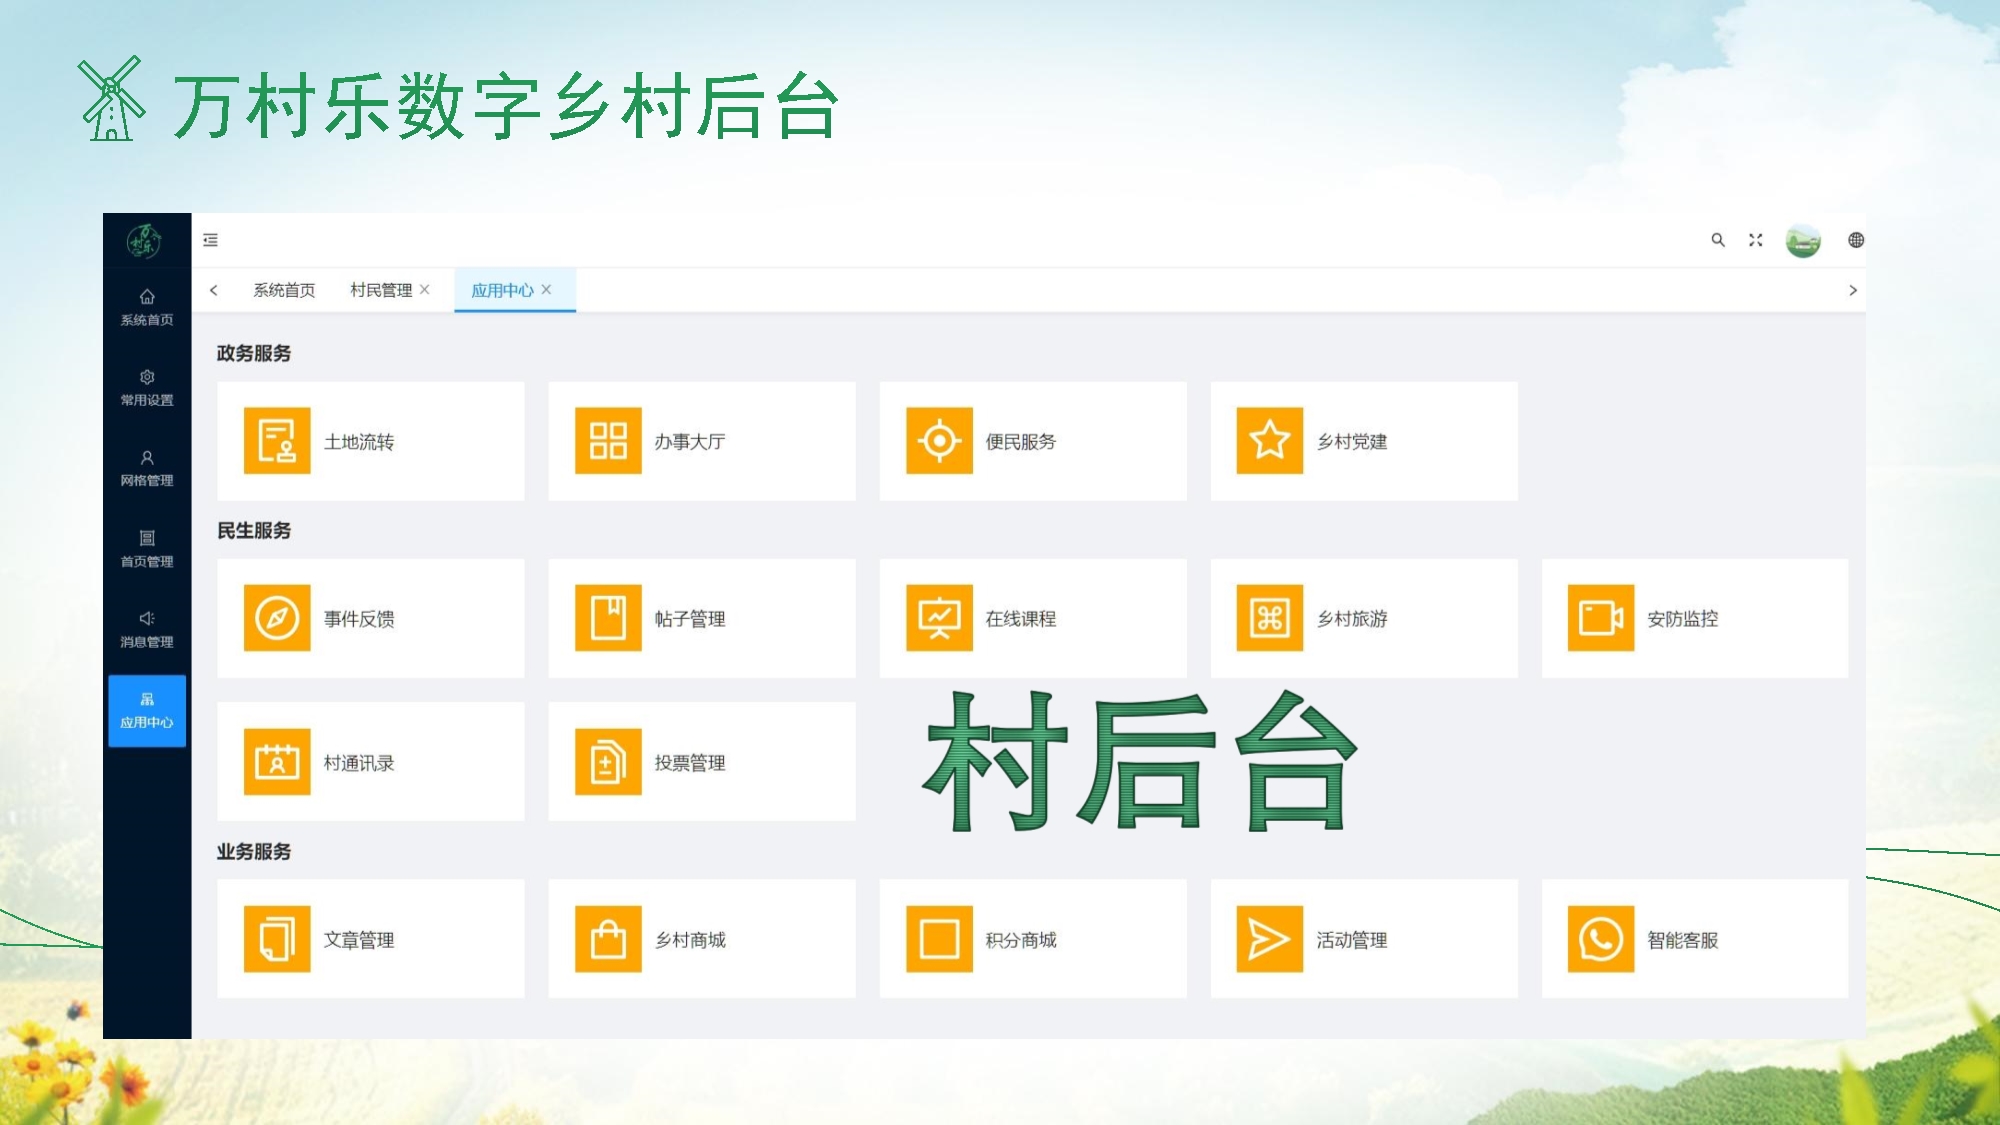Open the 文章管理 copy icon
The image size is (2000, 1125).
(277, 939)
